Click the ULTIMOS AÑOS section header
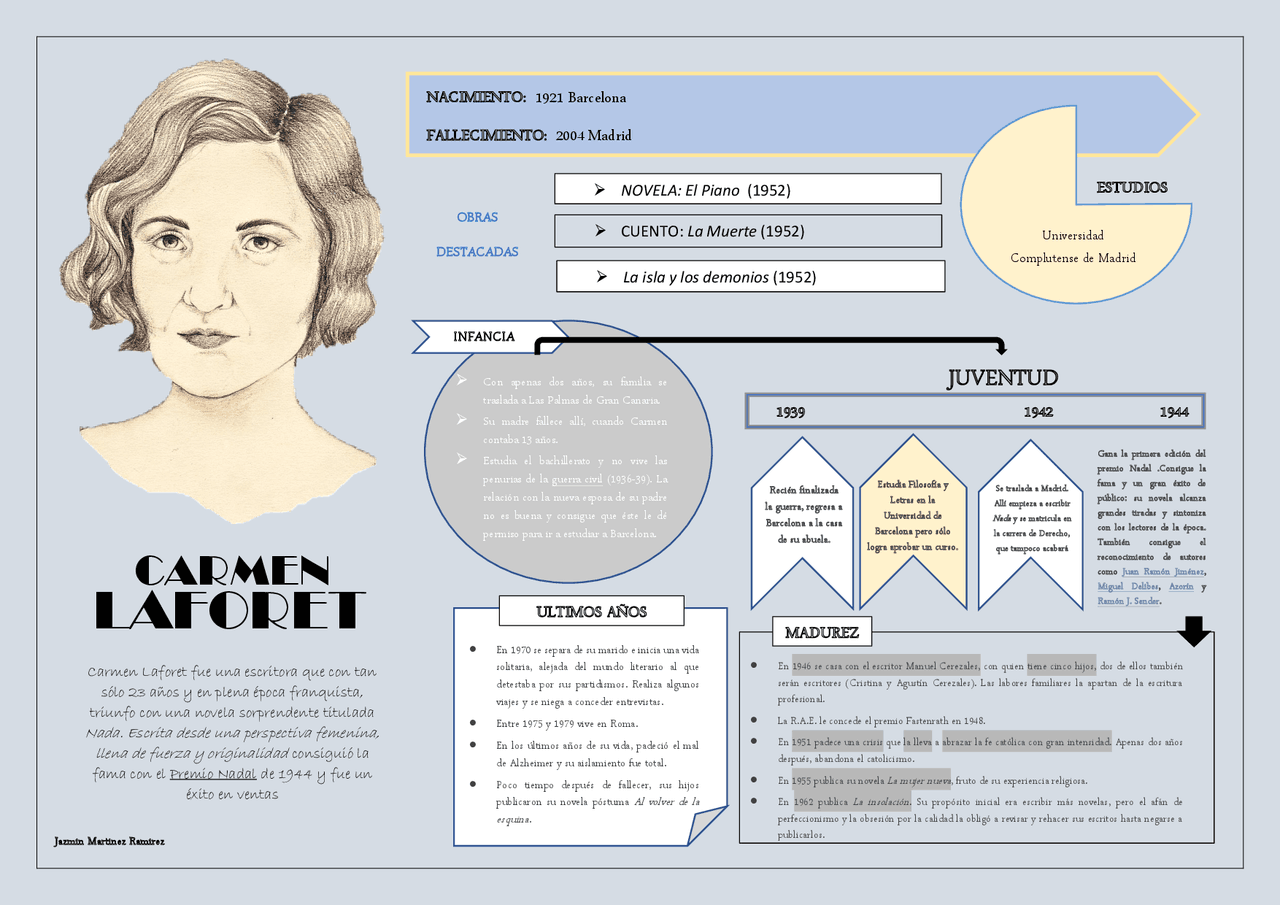 coord(591,611)
